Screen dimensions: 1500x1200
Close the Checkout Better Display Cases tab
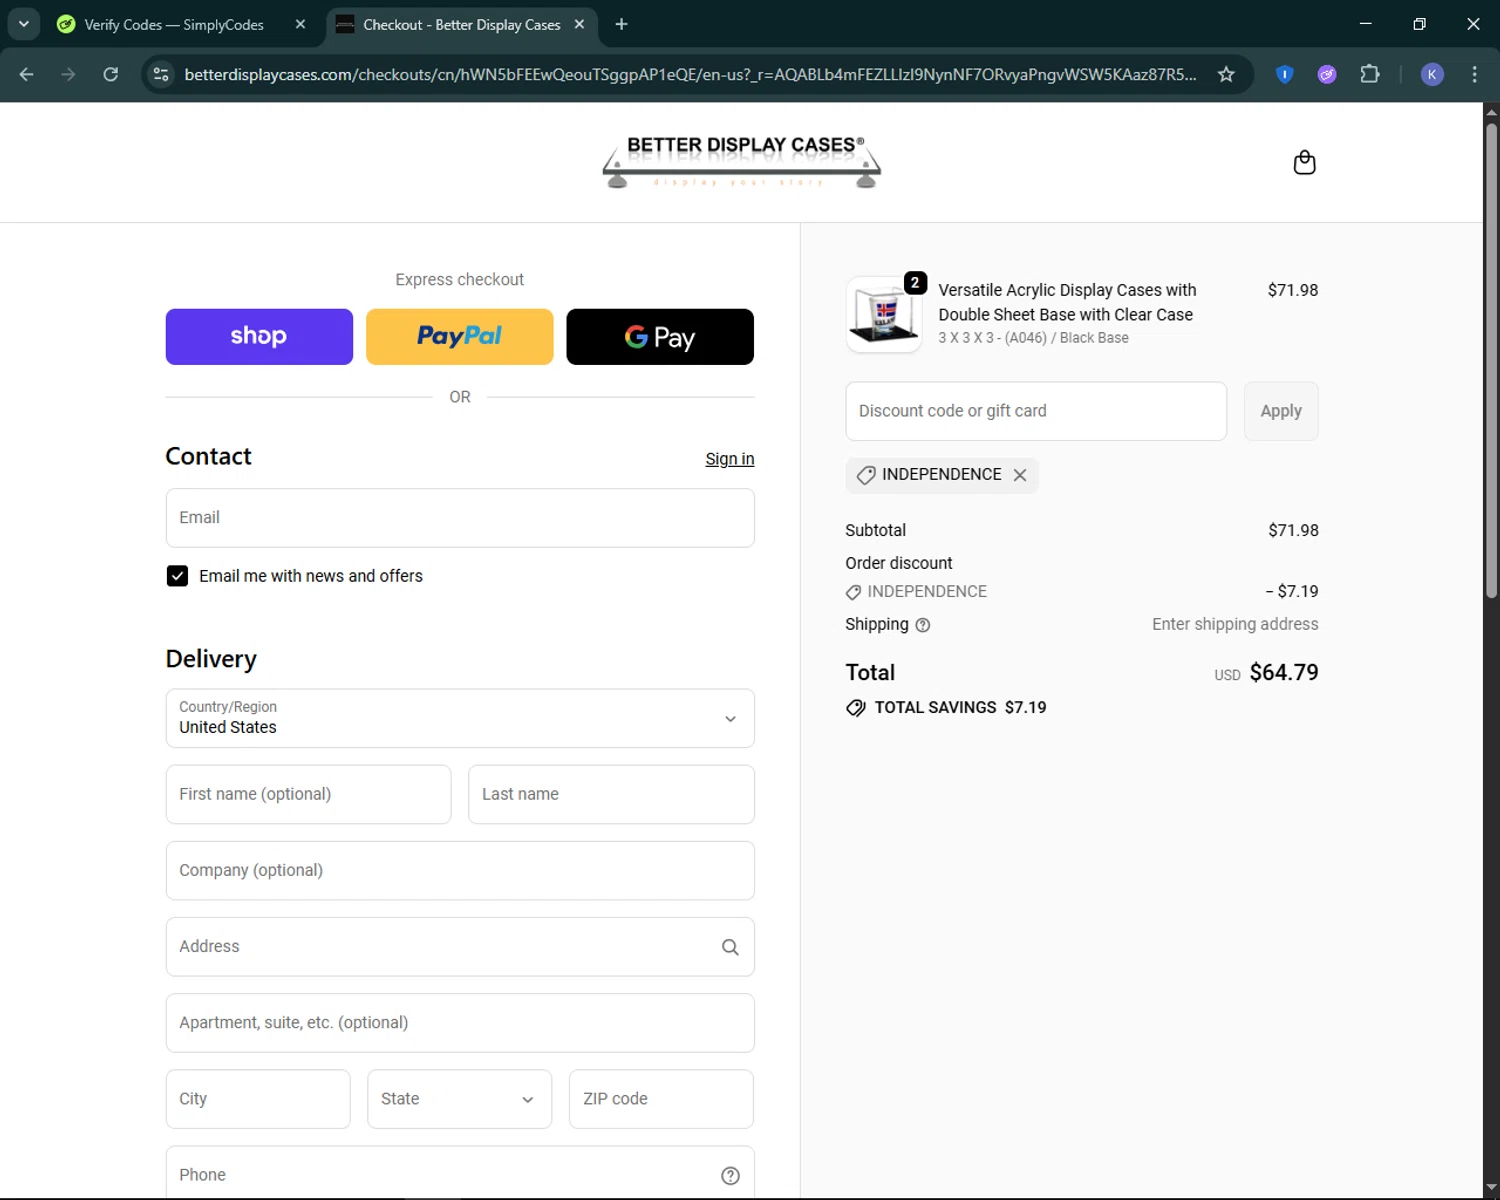579,24
